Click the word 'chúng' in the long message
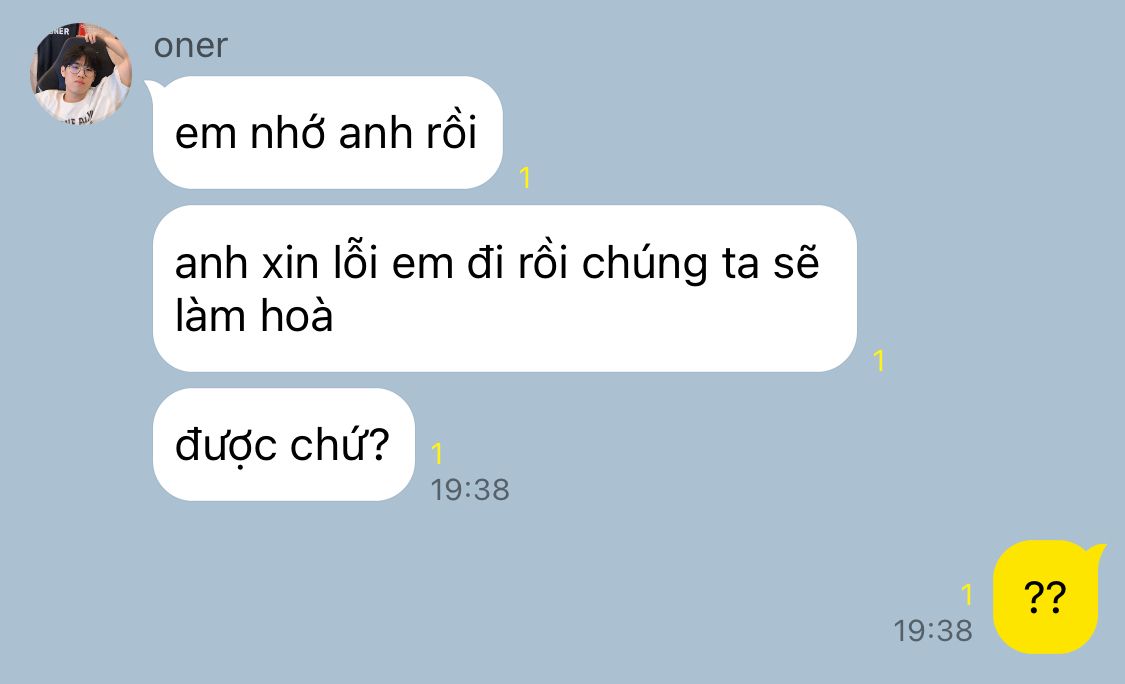 [644, 264]
